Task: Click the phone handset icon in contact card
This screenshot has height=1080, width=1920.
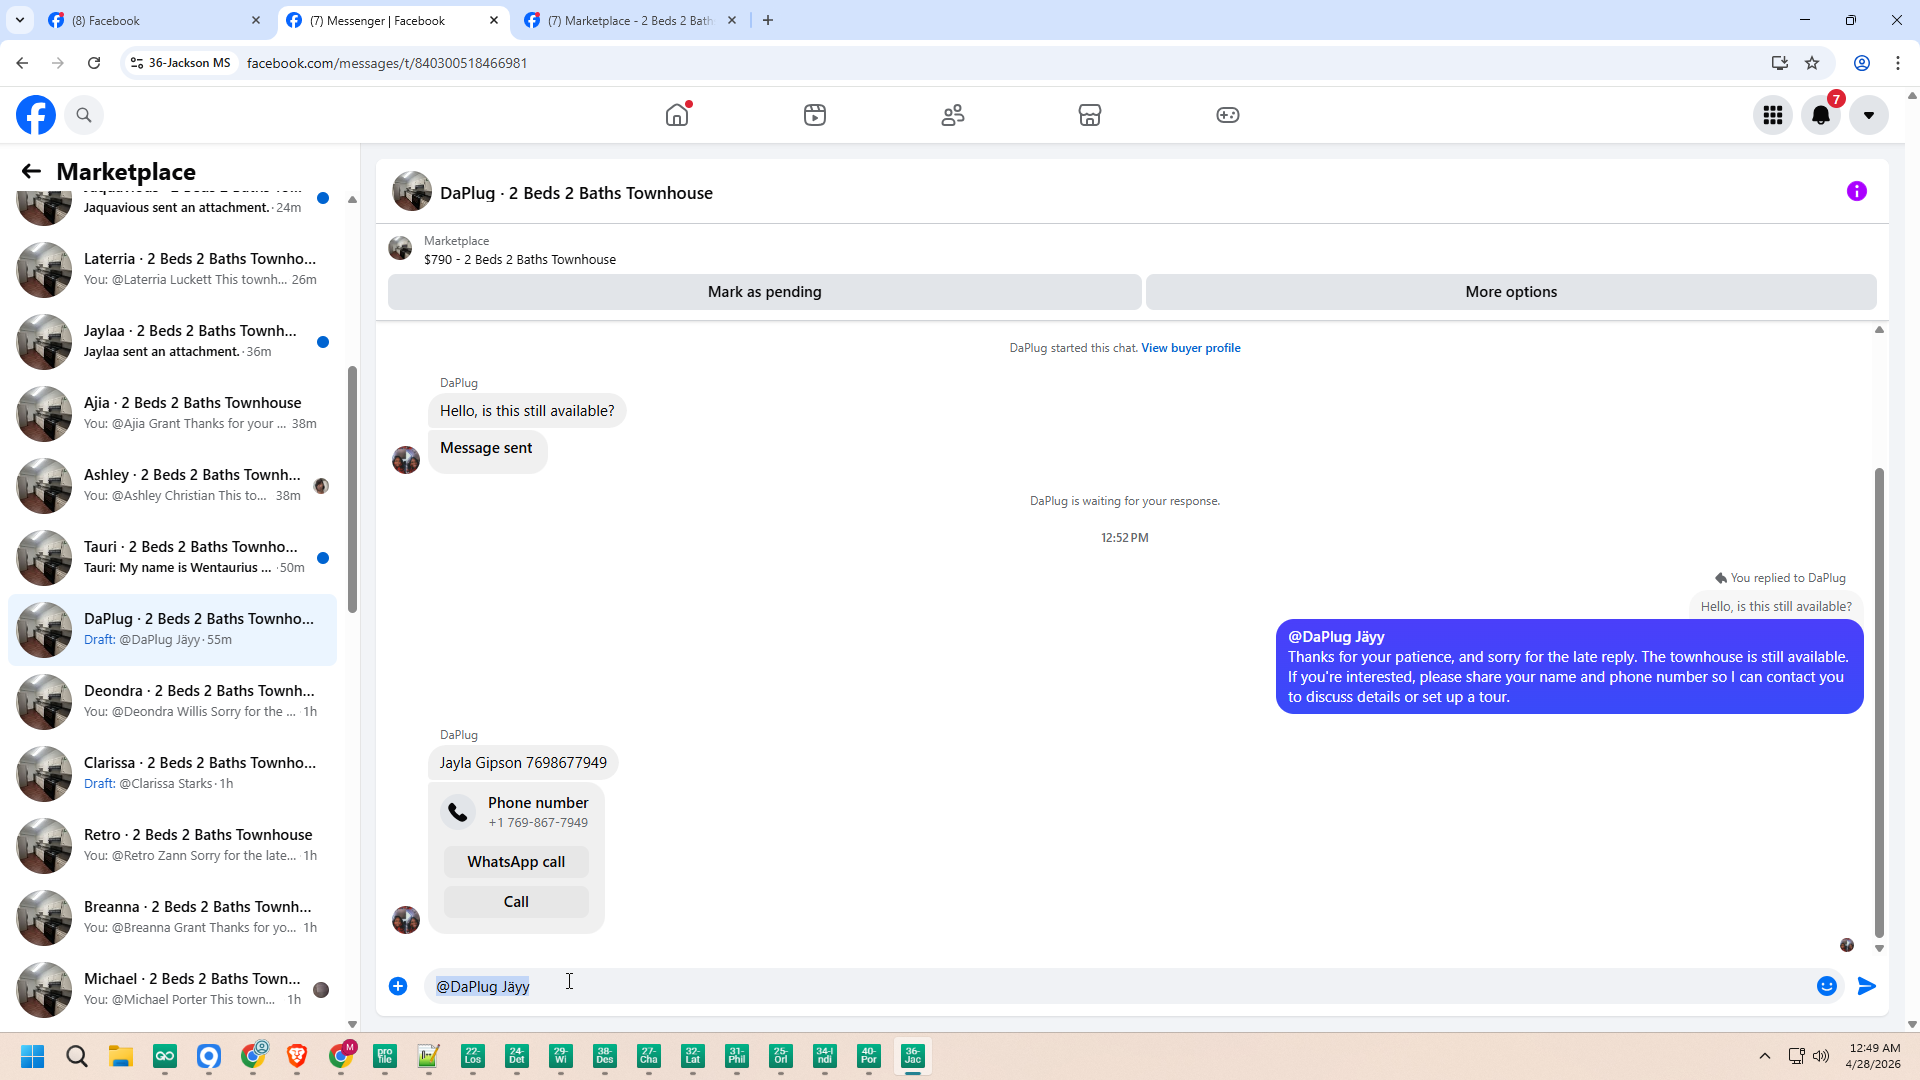Action: 458,812
